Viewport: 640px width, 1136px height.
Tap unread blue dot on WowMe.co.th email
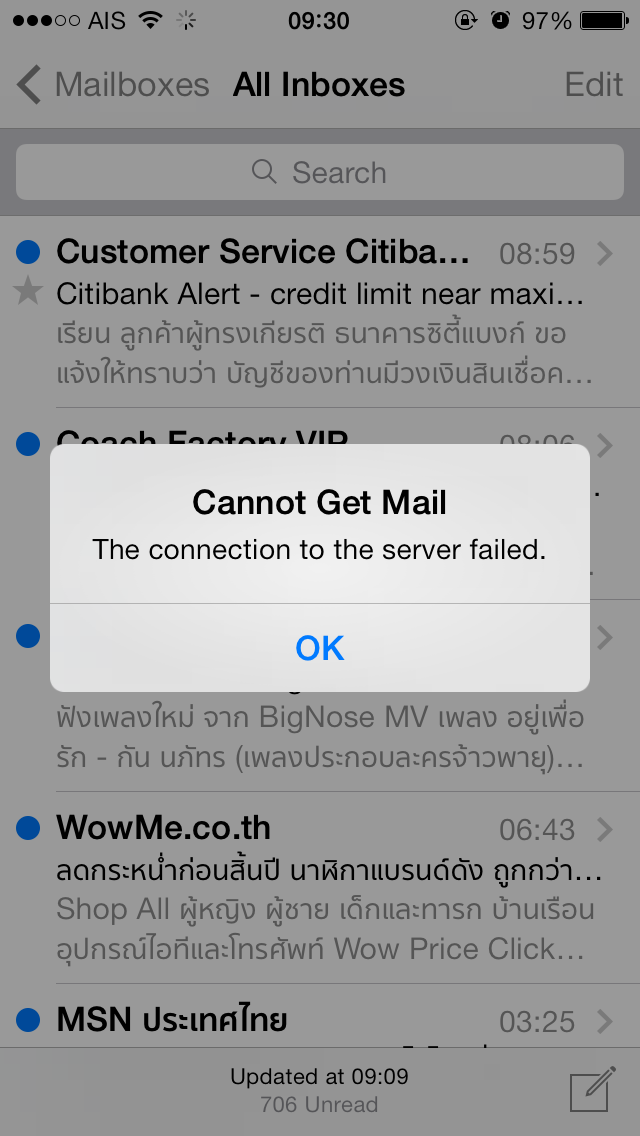(x=28, y=827)
